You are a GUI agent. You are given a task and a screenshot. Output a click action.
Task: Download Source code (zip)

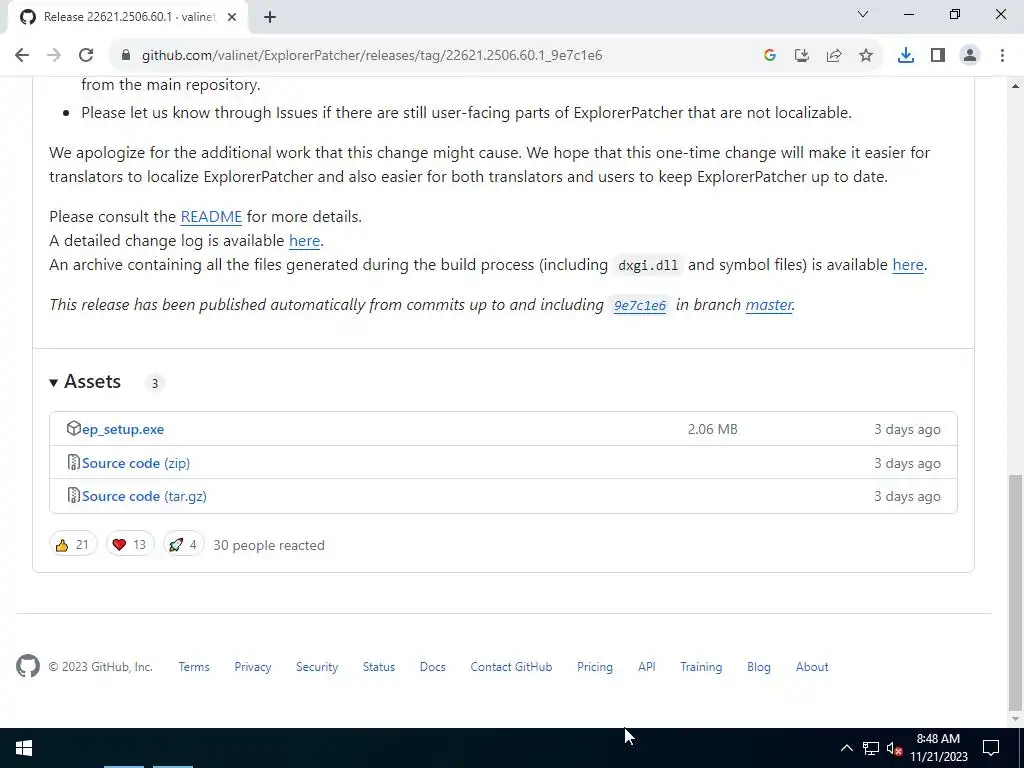coord(136,463)
